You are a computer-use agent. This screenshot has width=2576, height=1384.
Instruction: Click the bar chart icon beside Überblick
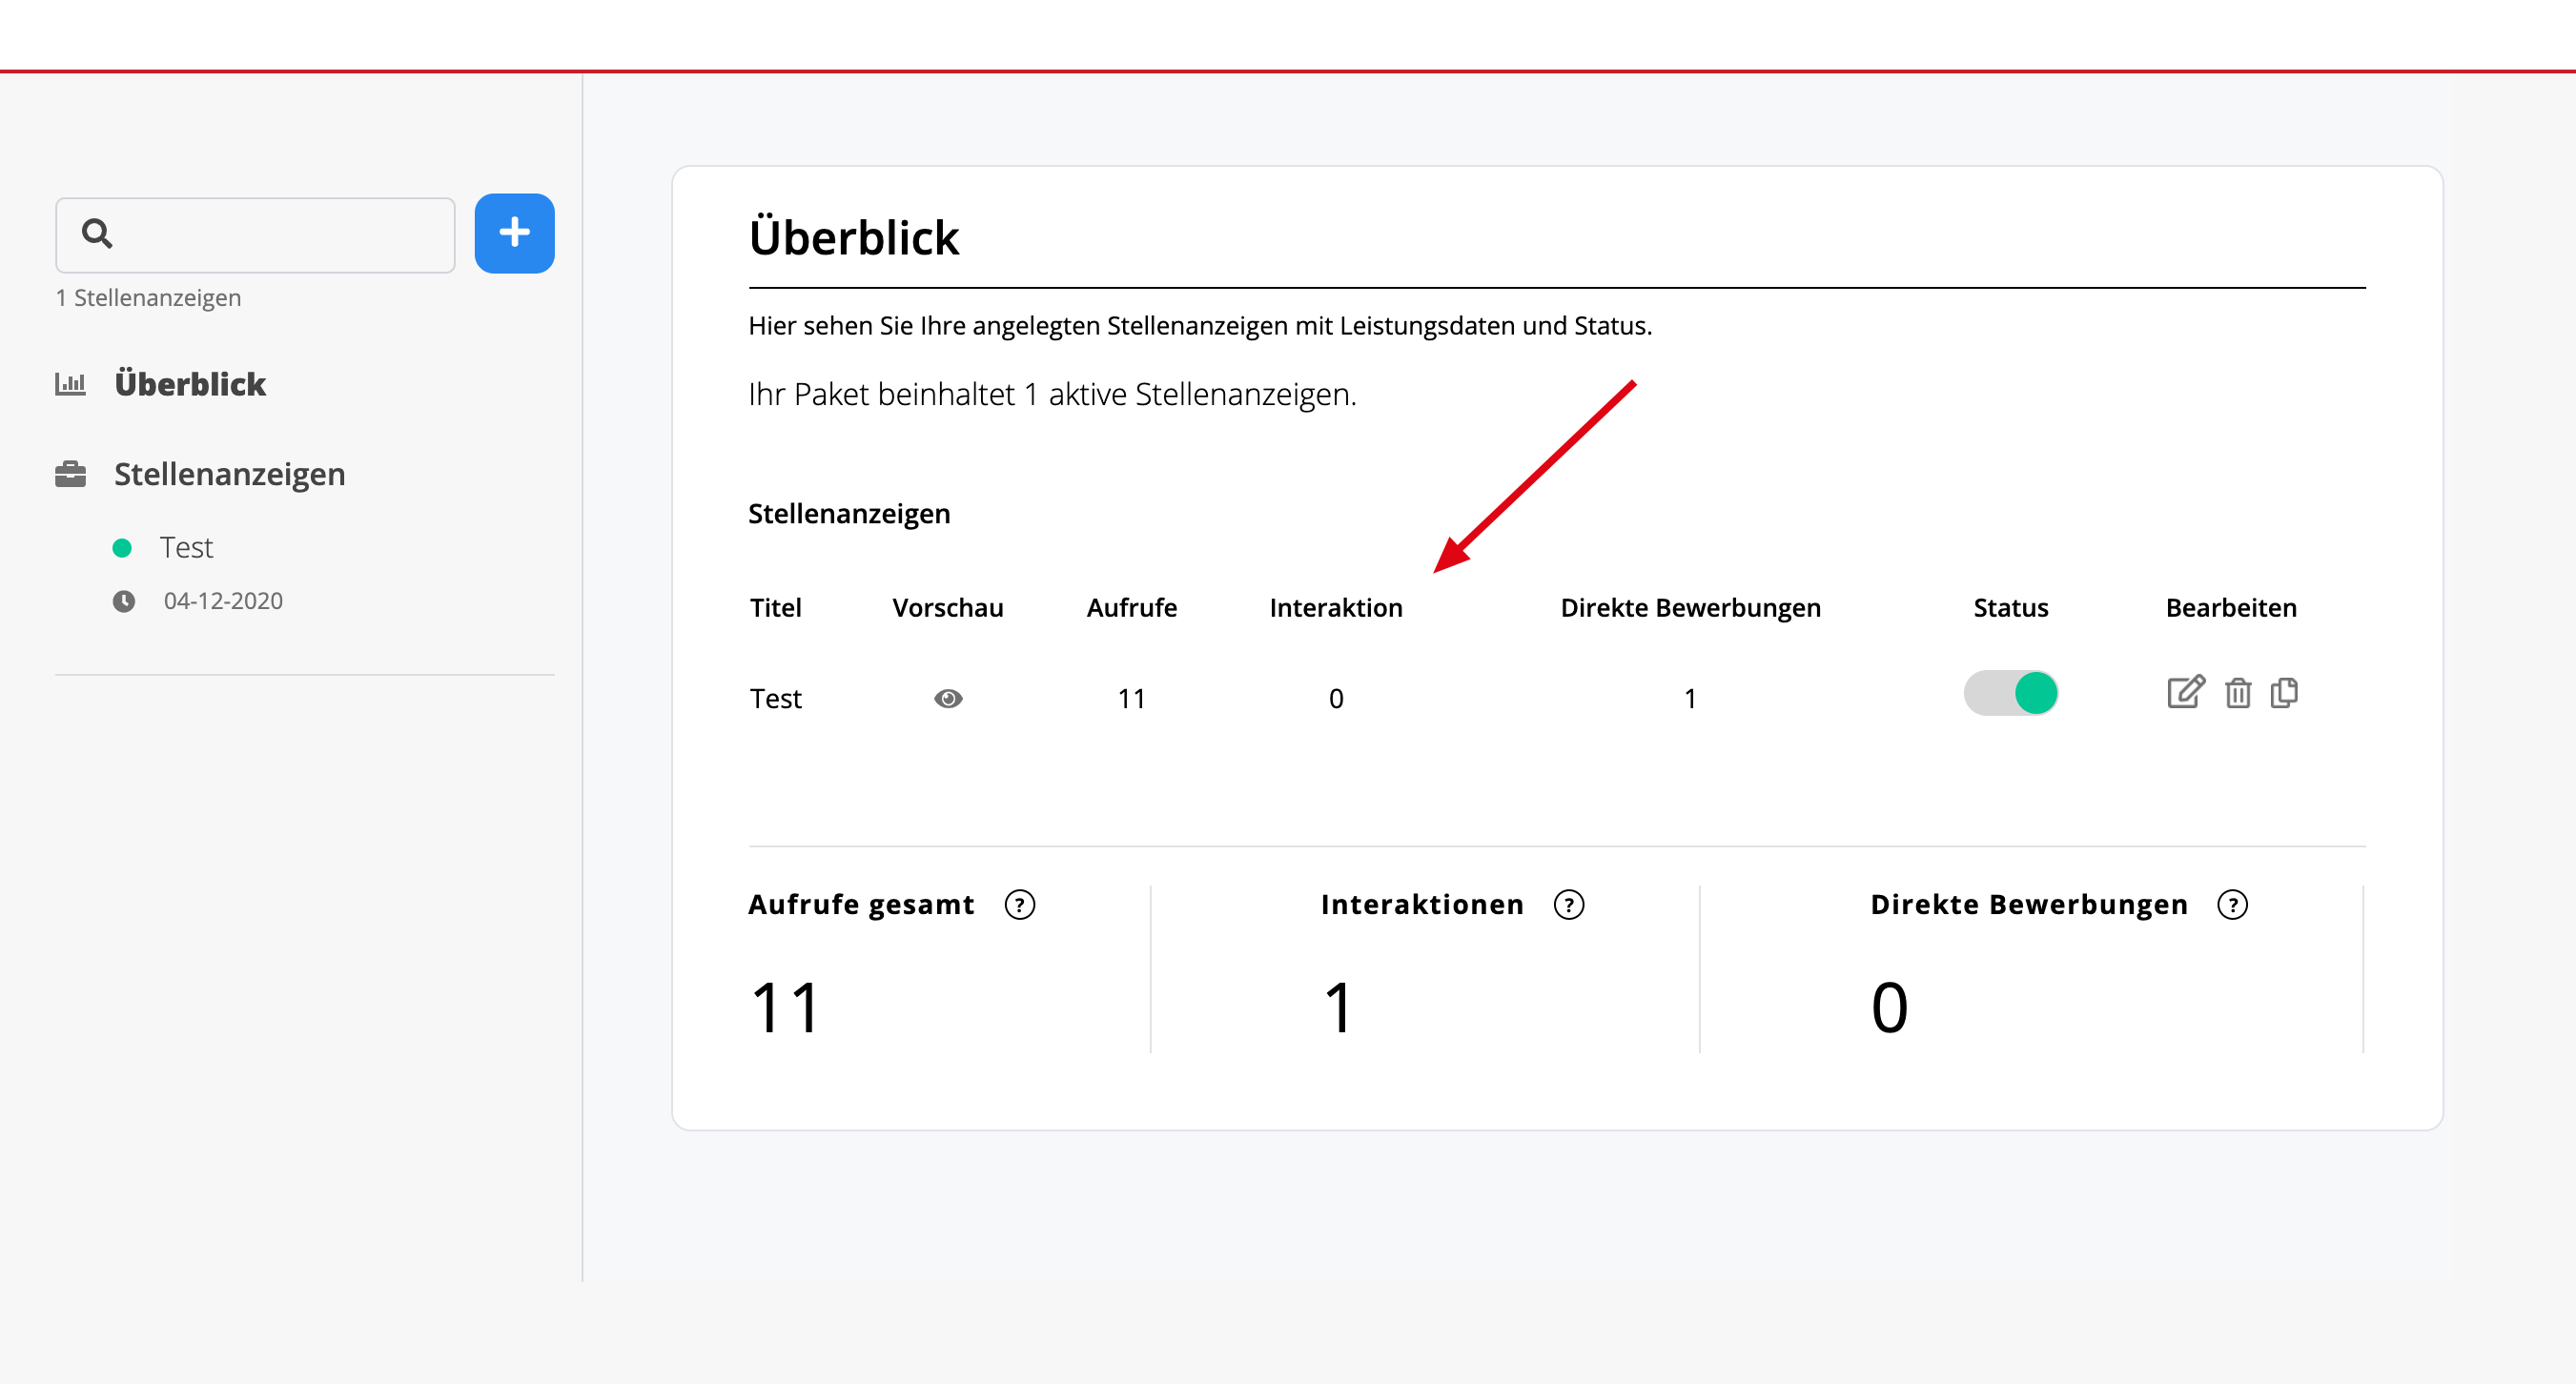70,384
